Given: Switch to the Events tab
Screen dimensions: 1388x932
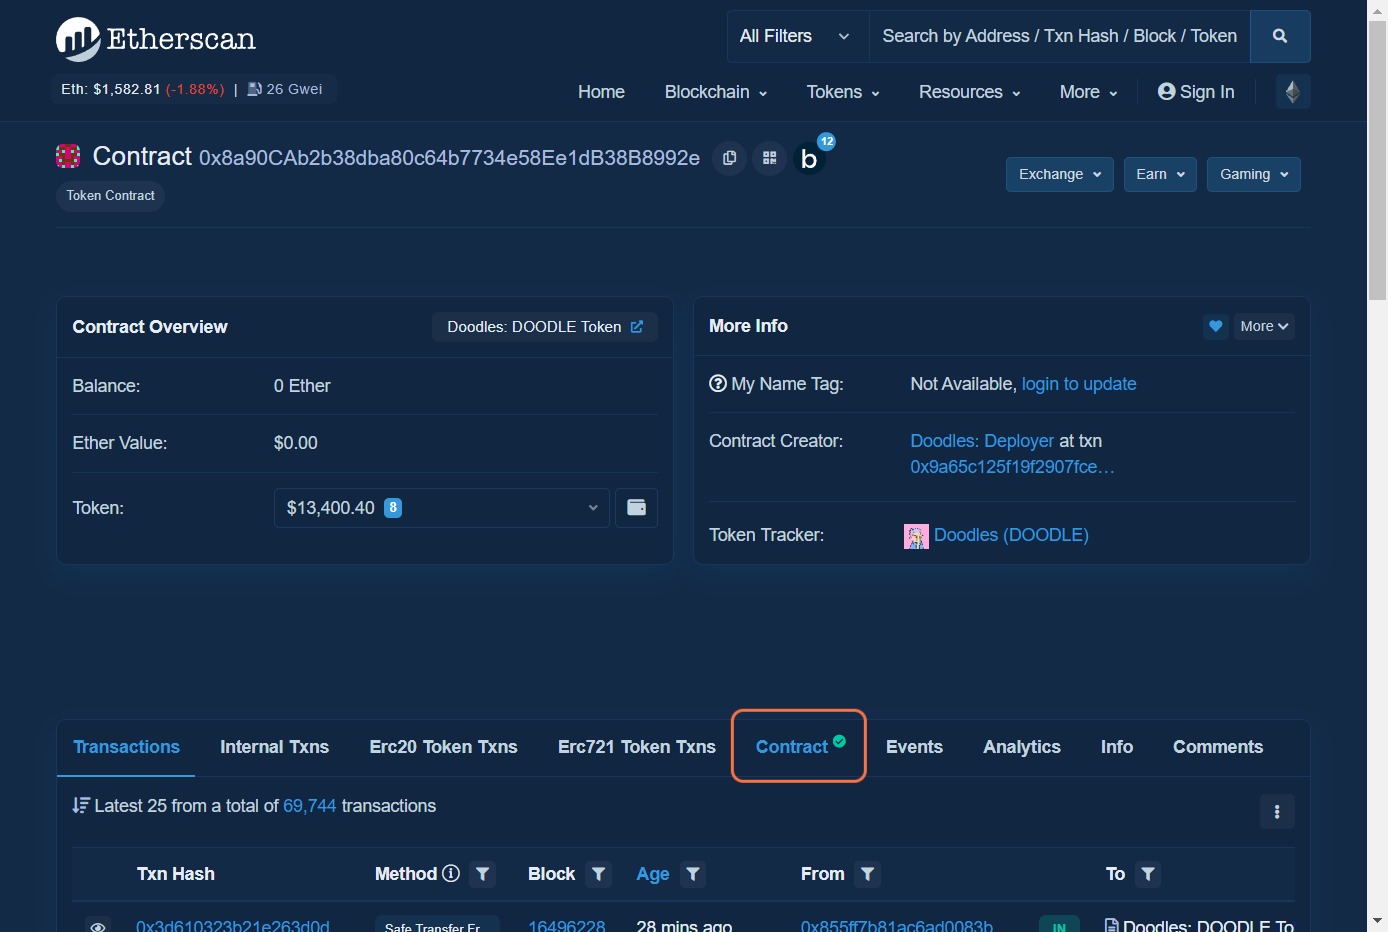Looking at the screenshot, I should pos(914,747).
